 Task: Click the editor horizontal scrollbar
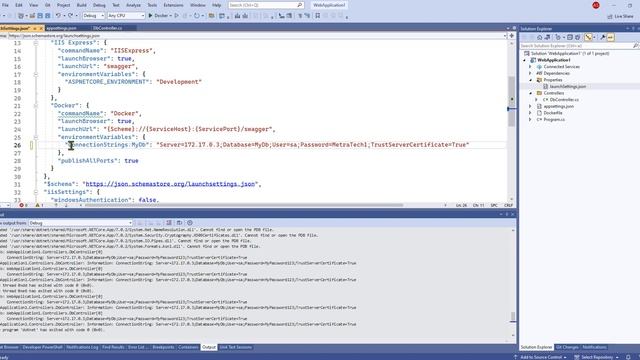coord(244,205)
